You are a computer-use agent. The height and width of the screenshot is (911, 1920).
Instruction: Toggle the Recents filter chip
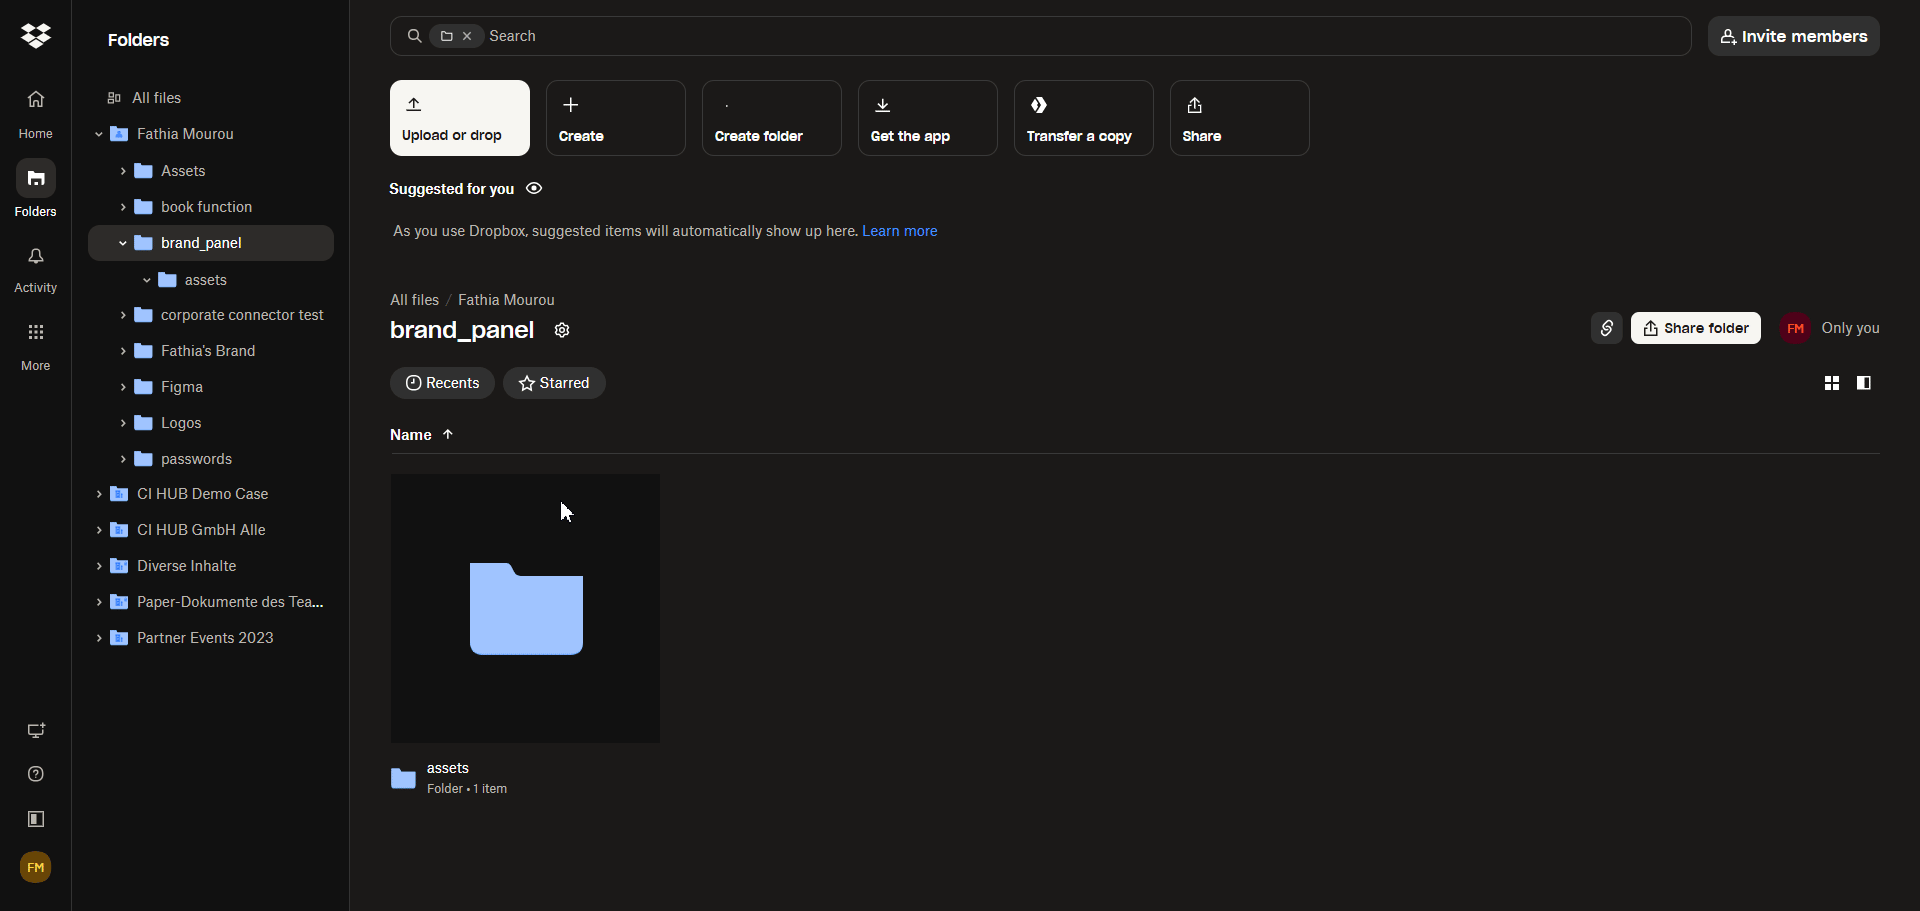(x=442, y=383)
